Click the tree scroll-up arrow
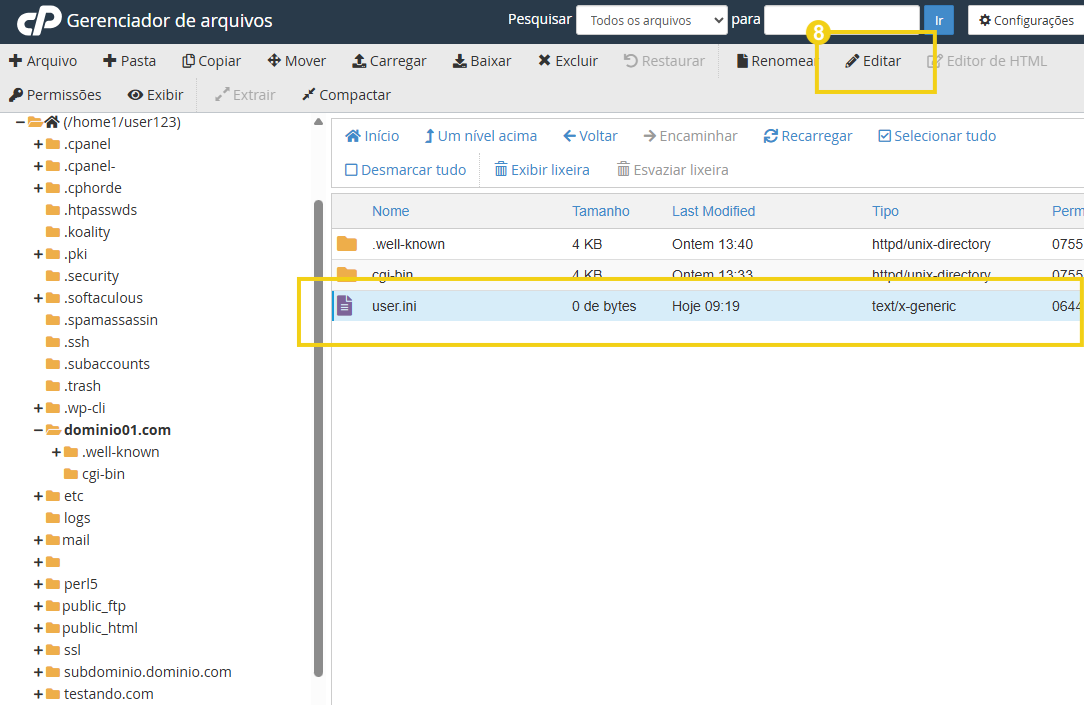1084x705 pixels. click(x=318, y=122)
